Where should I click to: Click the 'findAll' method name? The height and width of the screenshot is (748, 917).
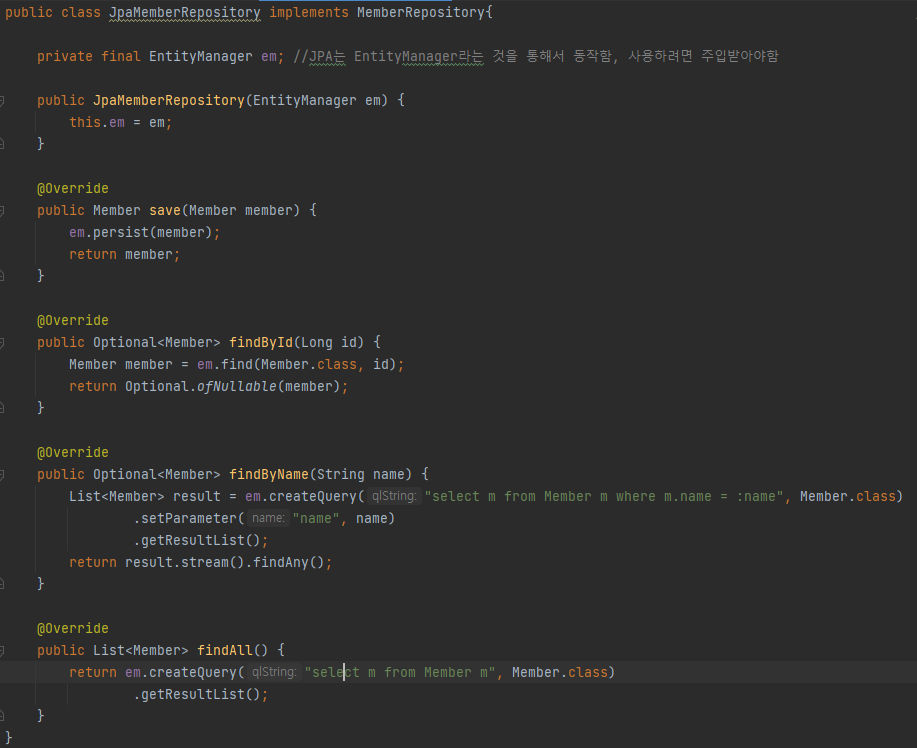tap(225, 651)
